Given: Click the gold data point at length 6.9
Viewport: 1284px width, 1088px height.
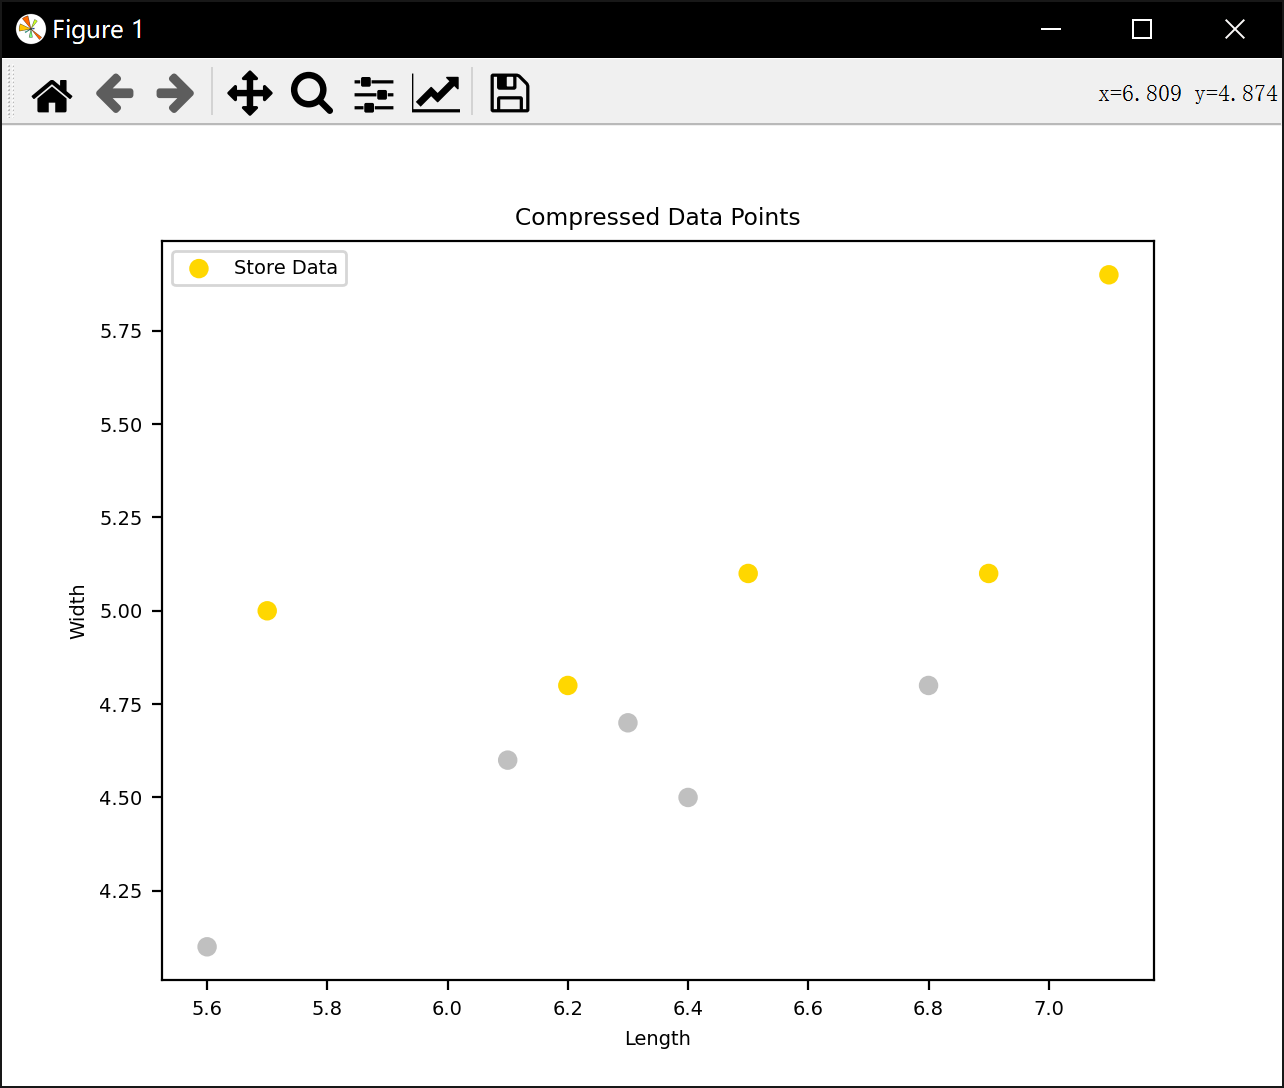Looking at the screenshot, I should click(989, 574).
